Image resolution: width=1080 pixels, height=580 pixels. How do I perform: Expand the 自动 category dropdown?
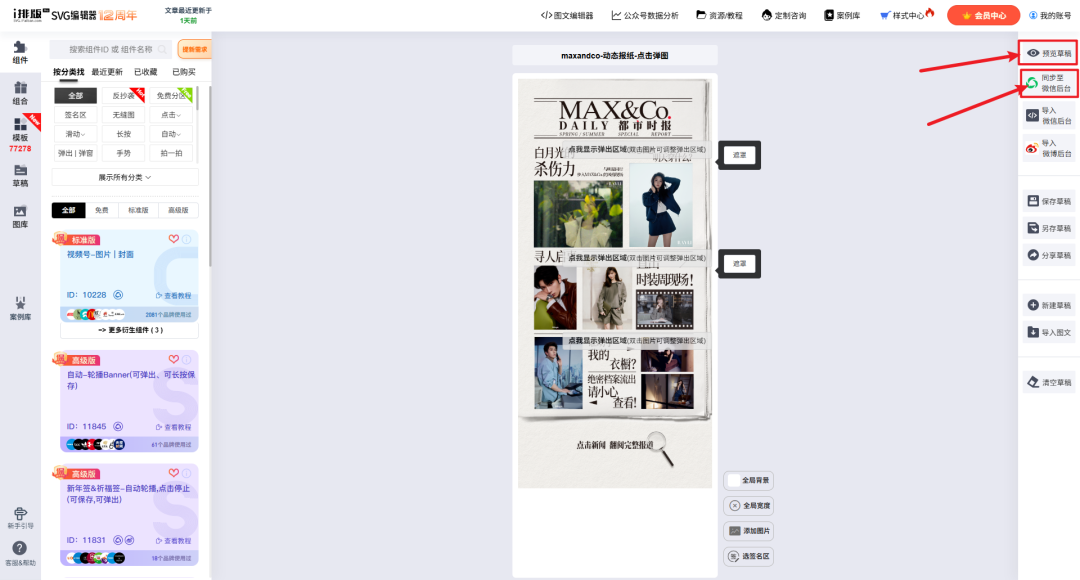click(x=171, y=134)
